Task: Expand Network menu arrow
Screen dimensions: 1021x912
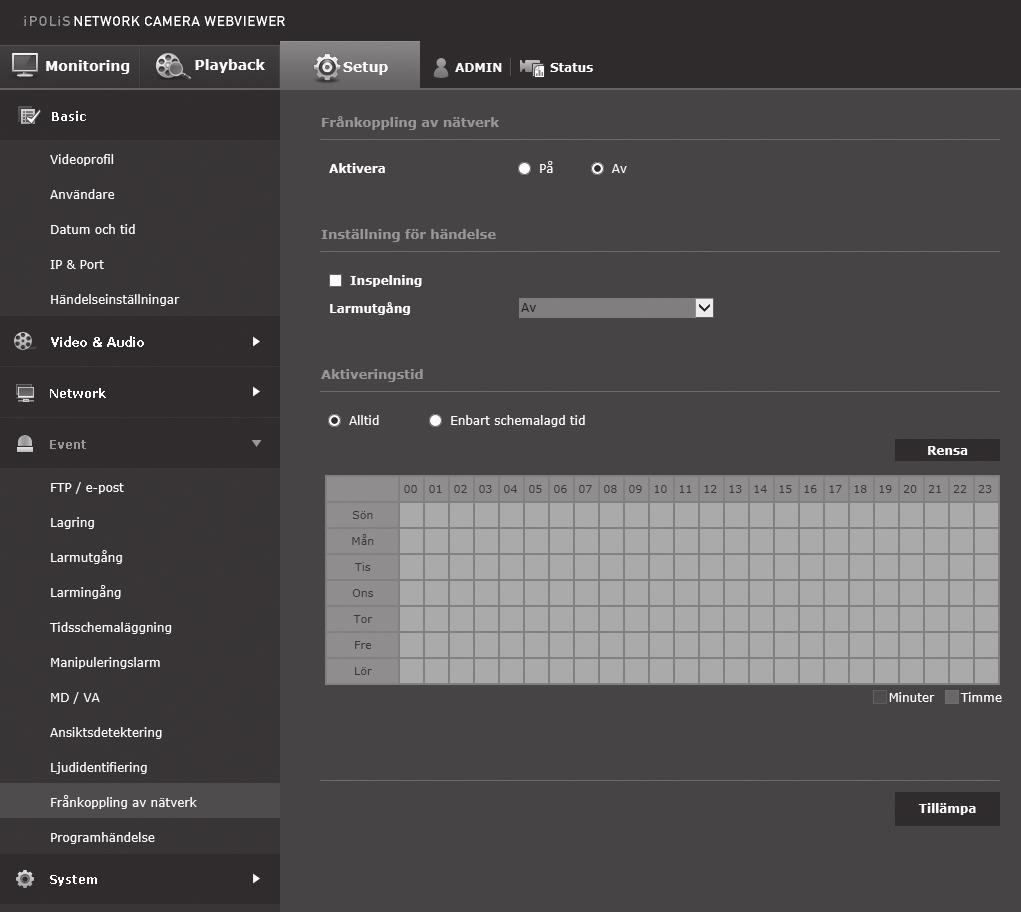Action: click(x=256, y=391)
